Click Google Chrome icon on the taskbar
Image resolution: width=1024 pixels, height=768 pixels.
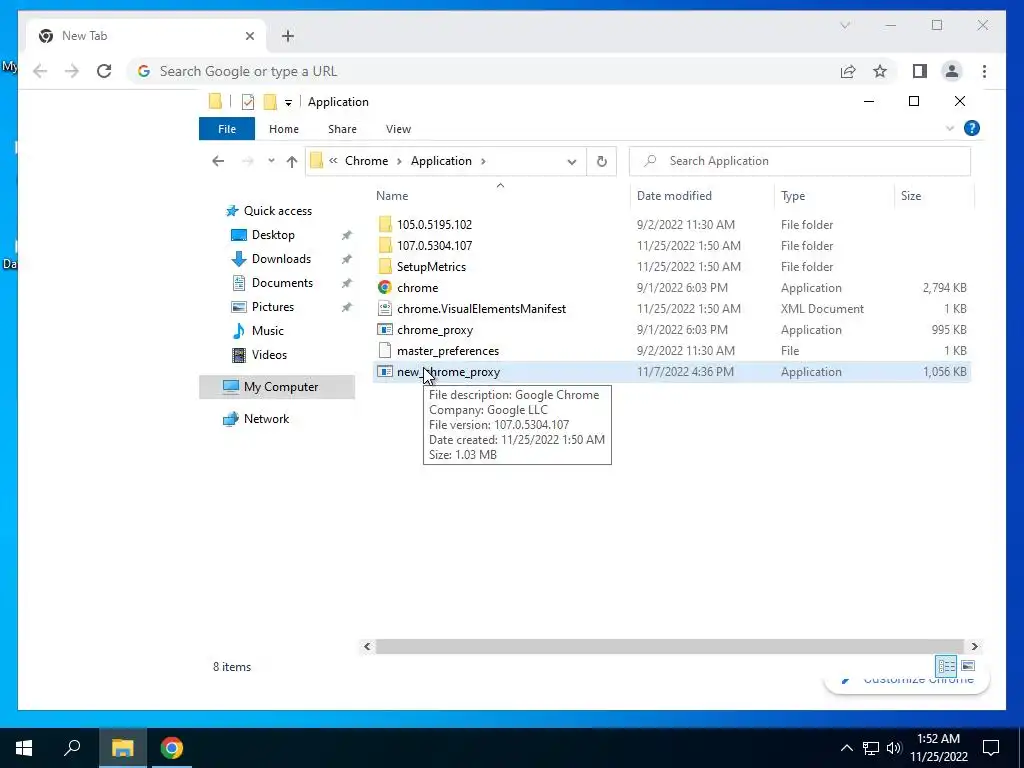(x=172, y=748)
